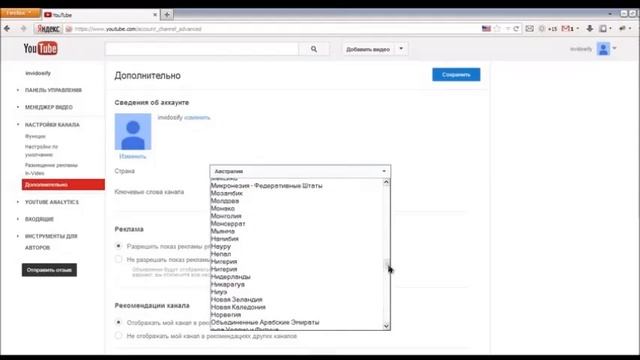Viewport: 640px width, 360px height.
Task: Click the Добавить видео button
Action: pos(368,49)
